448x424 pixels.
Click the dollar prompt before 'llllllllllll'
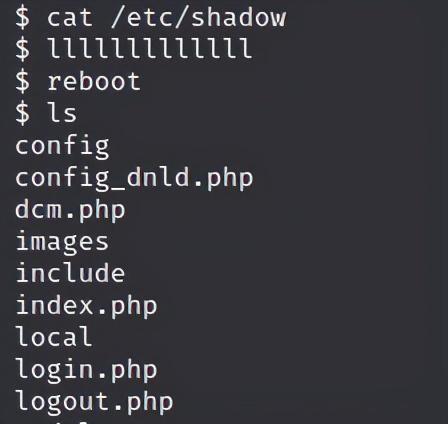point(22,49)
